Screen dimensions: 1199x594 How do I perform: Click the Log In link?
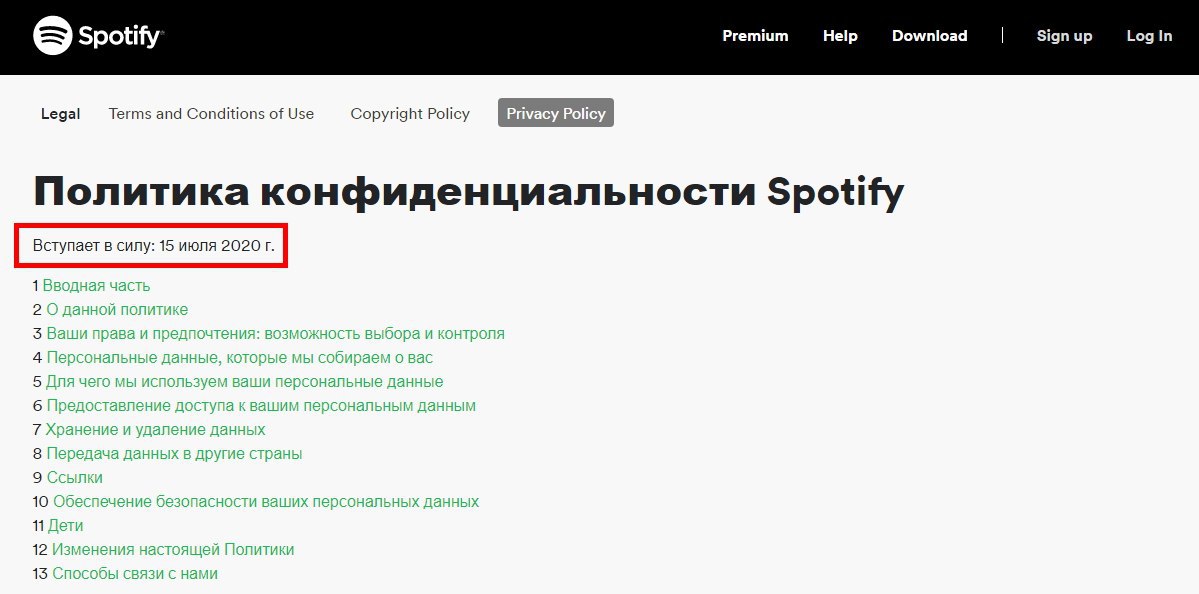point(1149,36)
